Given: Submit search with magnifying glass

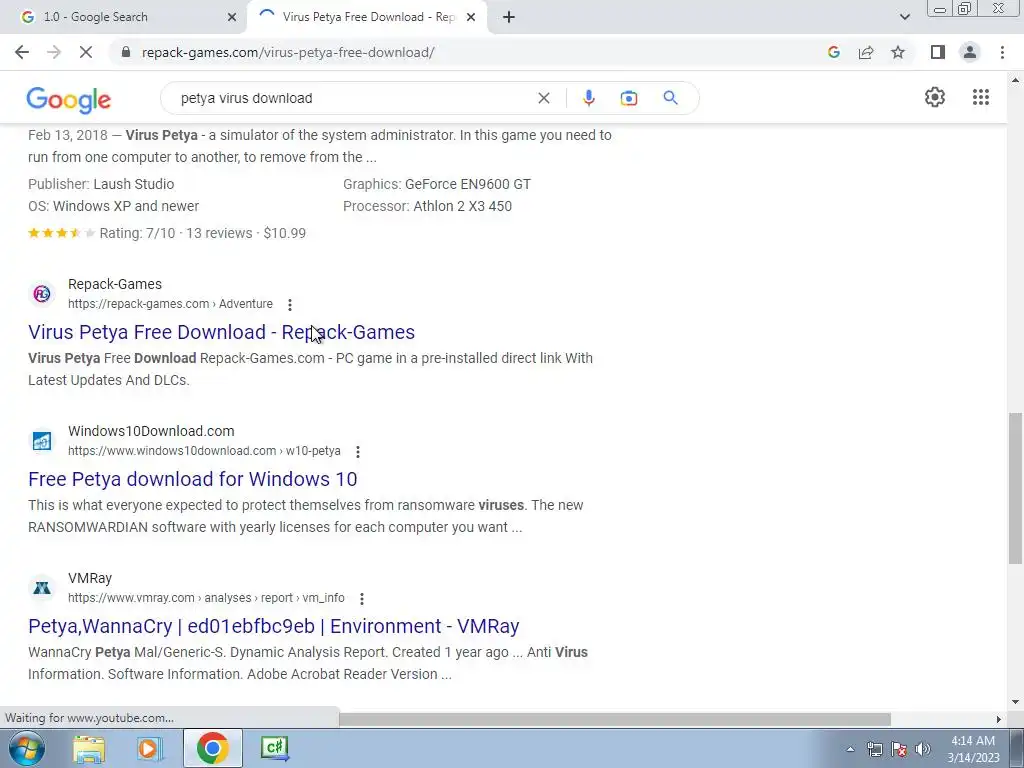Looking at the screenshot, I should pyautogui.click(x=670, y=98).
